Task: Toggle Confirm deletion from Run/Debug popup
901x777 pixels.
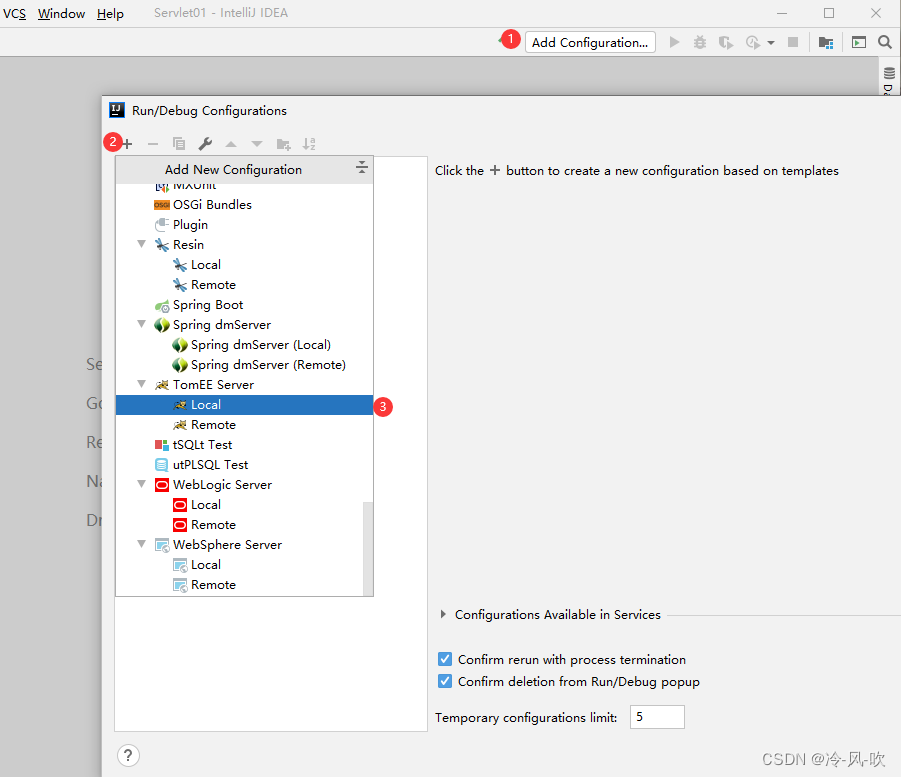Action: (445, 681)
